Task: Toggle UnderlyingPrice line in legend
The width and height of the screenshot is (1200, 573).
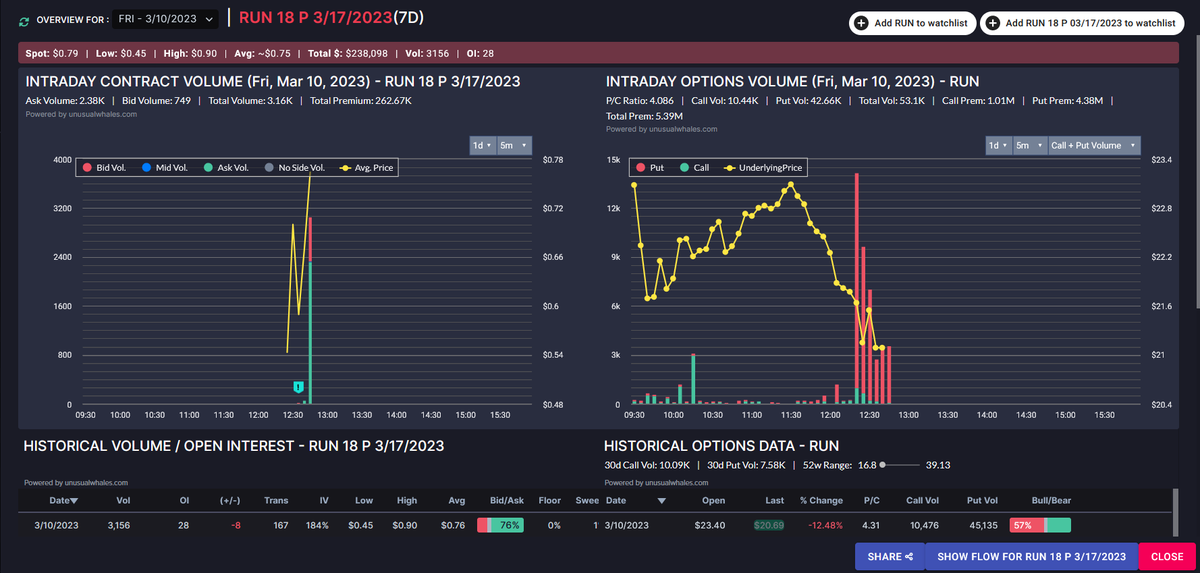Action: point(764,168)
